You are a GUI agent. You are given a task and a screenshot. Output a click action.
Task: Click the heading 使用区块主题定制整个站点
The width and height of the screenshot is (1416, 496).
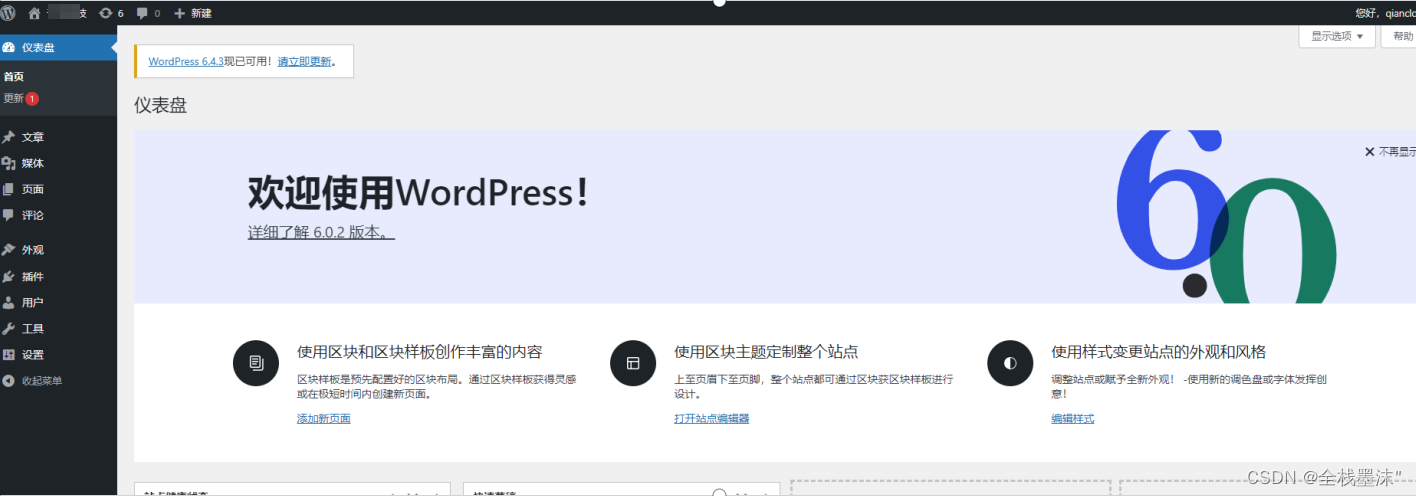[766, 351]
